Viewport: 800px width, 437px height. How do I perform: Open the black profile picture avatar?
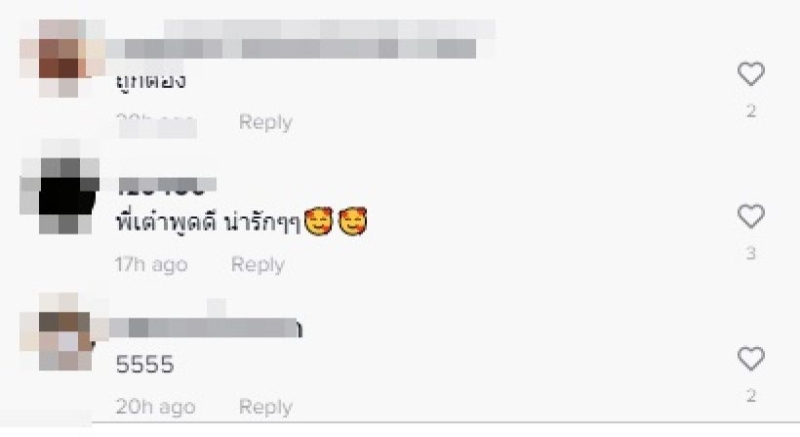pos(60,196)
